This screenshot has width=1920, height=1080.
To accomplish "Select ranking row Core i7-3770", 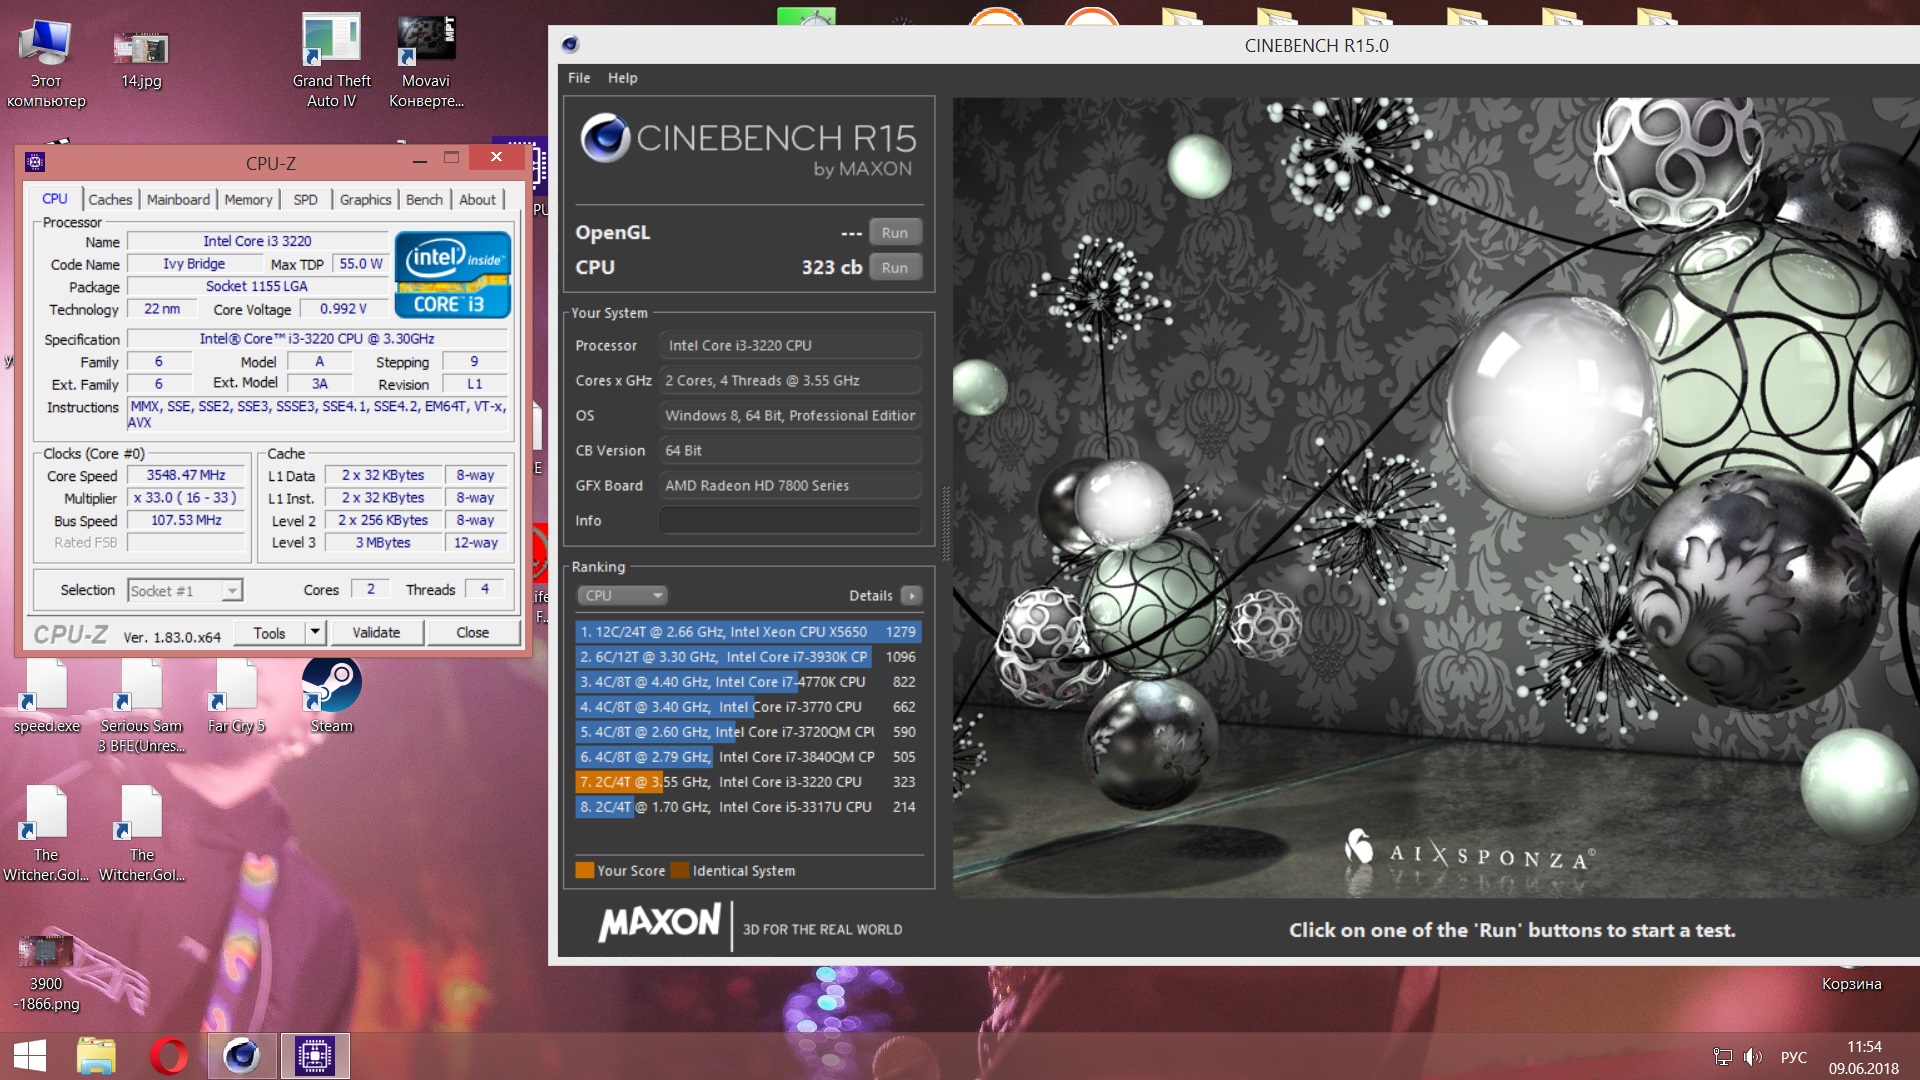I will coord(748,707).
